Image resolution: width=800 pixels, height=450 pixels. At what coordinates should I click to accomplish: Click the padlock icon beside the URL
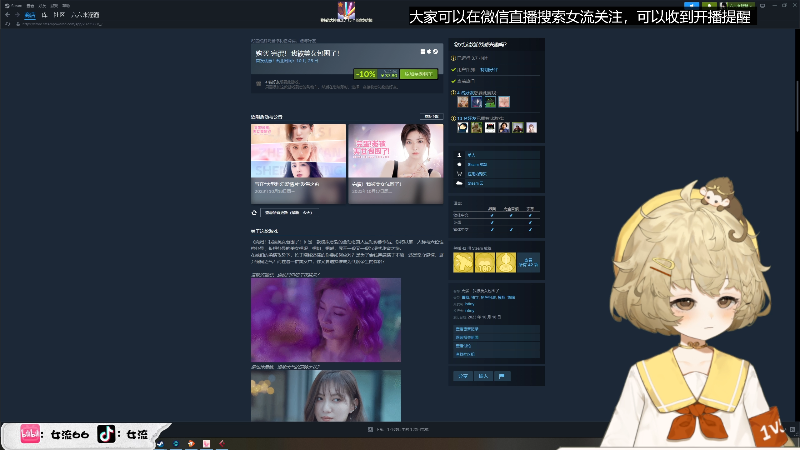(x=18, y=23)
